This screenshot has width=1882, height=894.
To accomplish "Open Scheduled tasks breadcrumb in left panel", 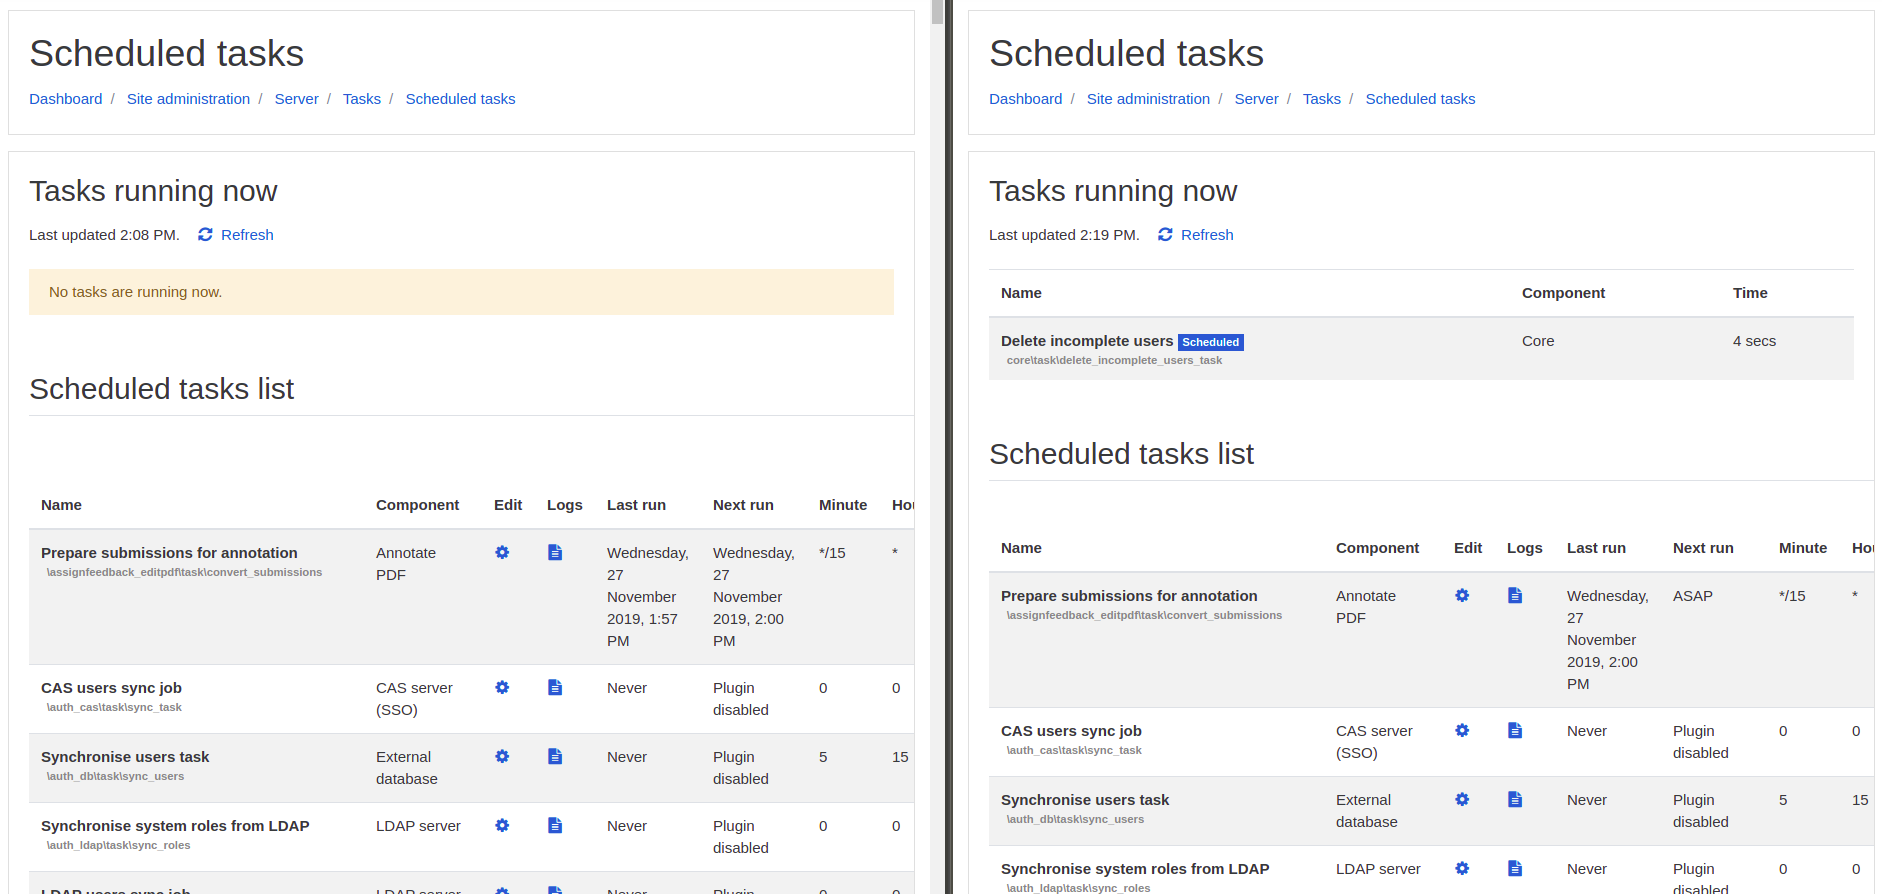I will tap(460, 99).
